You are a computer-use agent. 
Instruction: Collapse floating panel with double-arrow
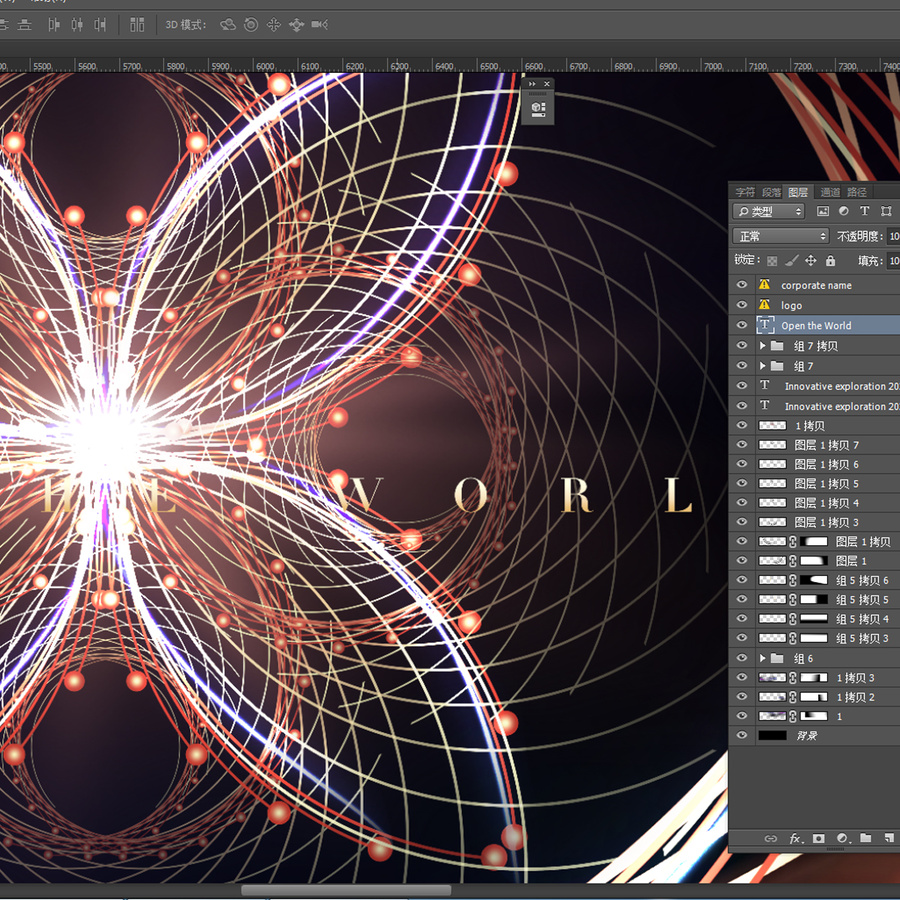pyautogui.click(x=532, y=84)
